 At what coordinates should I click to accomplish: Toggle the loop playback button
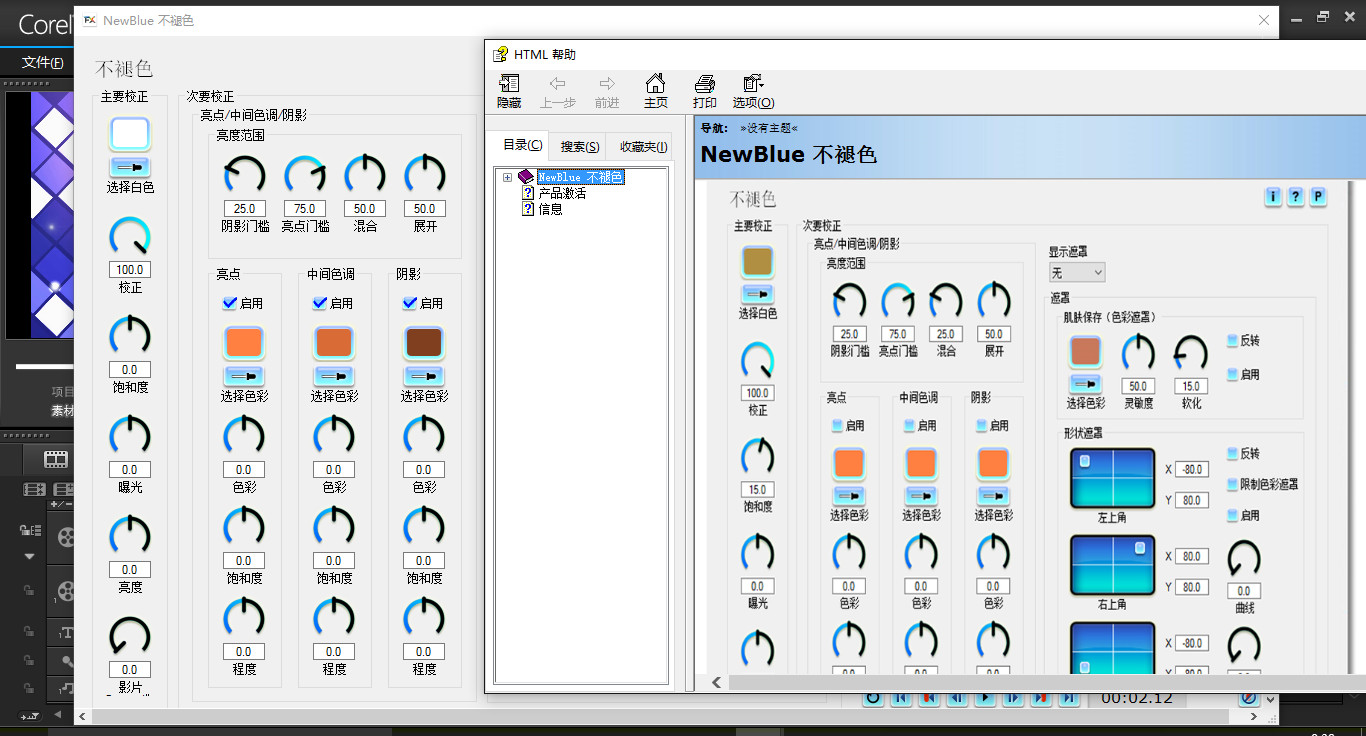(872, 698)
